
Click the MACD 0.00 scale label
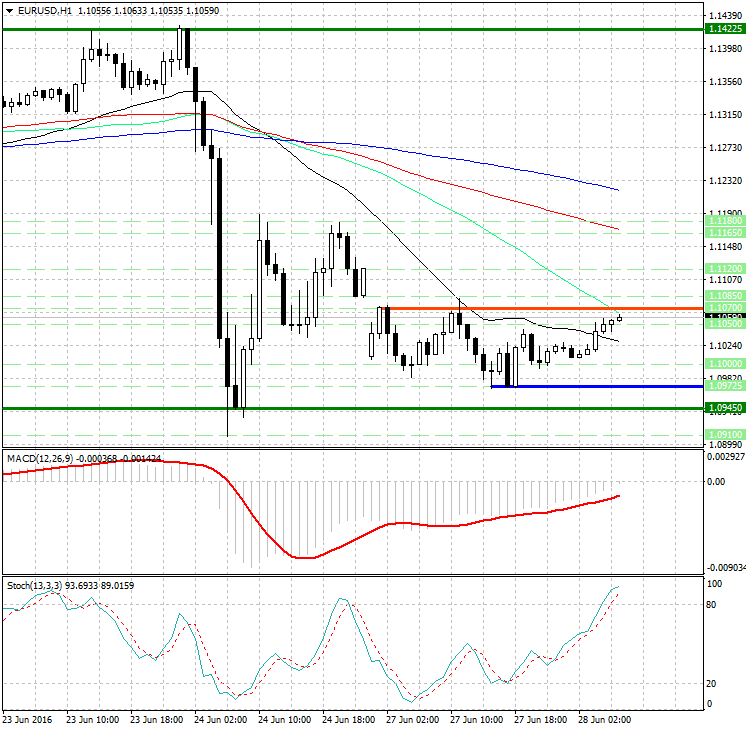click(x=716, y=482)
